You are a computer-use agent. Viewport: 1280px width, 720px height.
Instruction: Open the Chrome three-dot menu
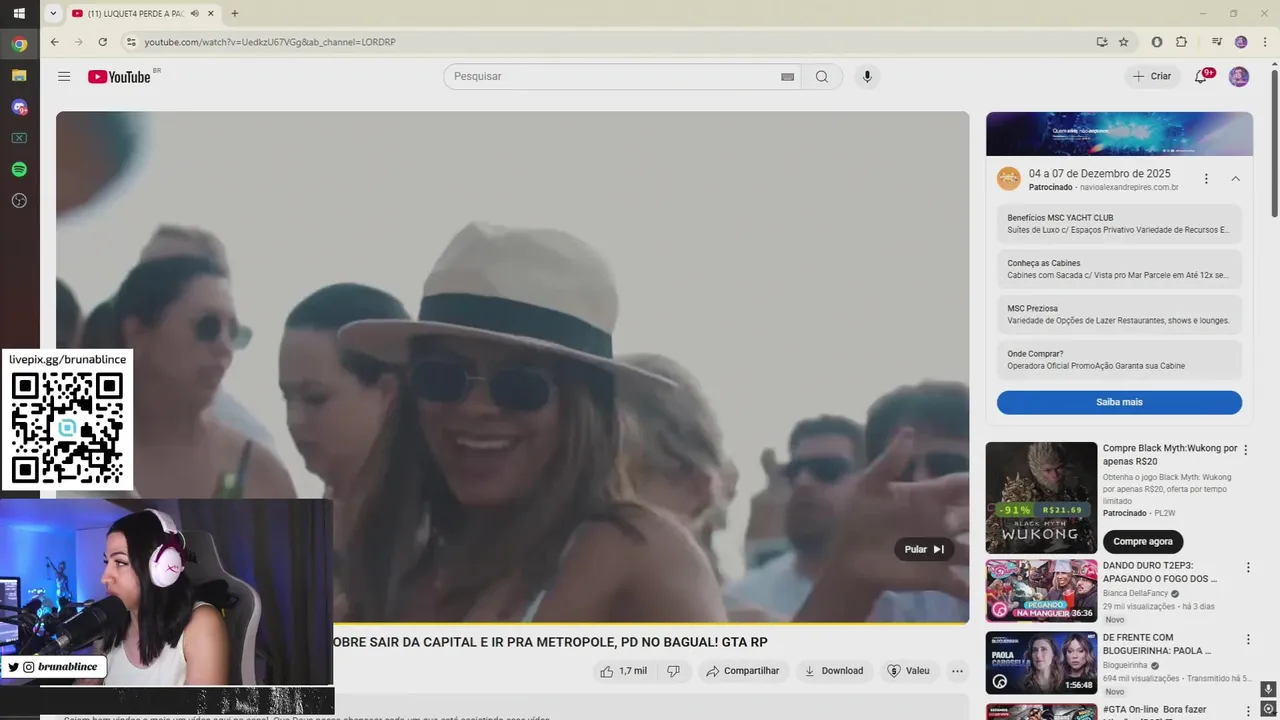[1263, 42]
